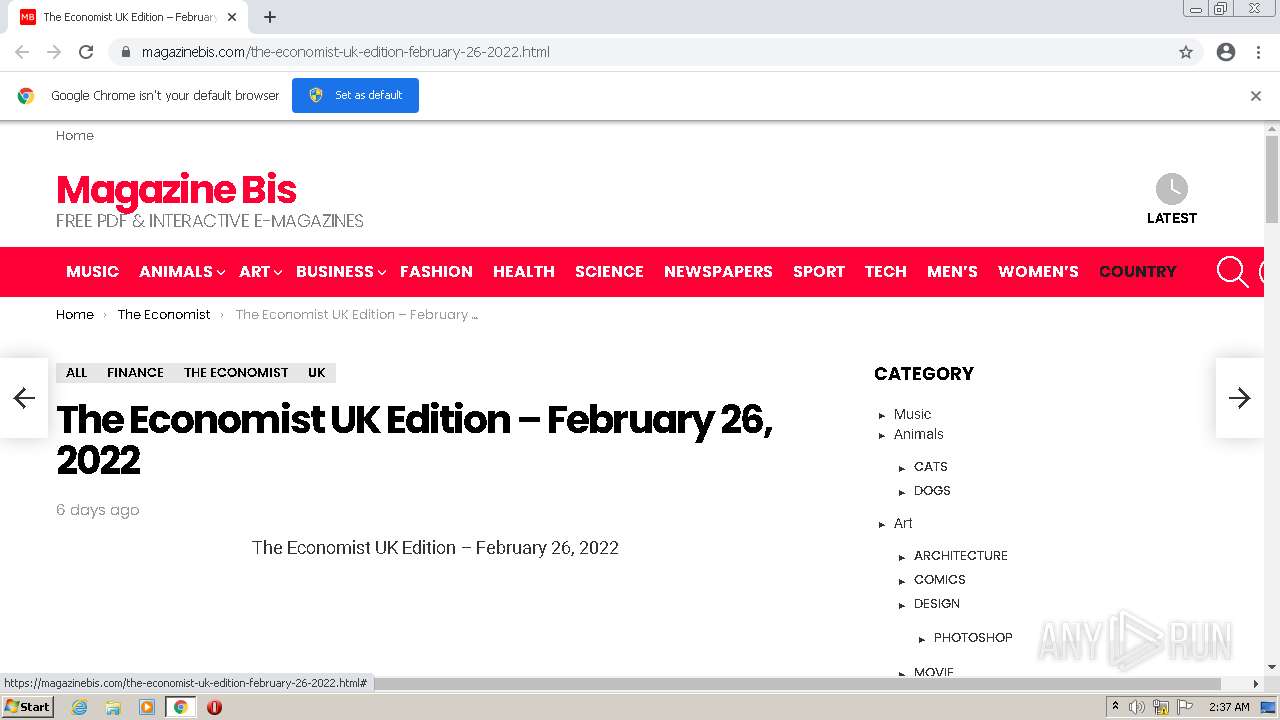Open the SPORT menu item

(819, 272)
